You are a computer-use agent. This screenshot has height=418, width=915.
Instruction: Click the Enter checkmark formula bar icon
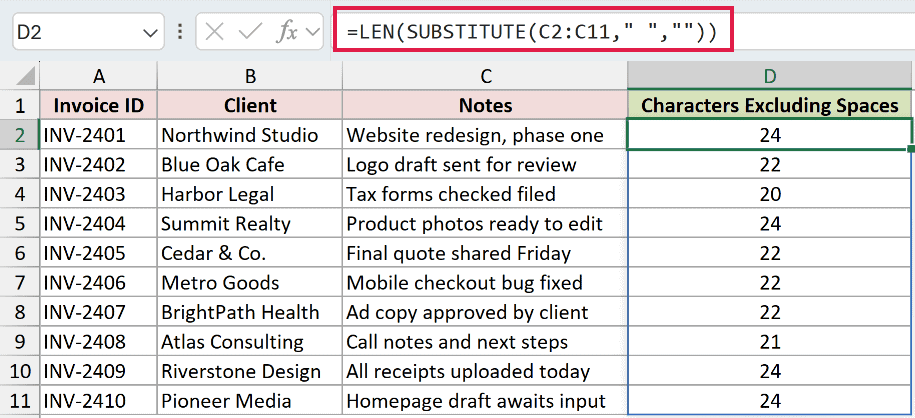pos(251,32)
